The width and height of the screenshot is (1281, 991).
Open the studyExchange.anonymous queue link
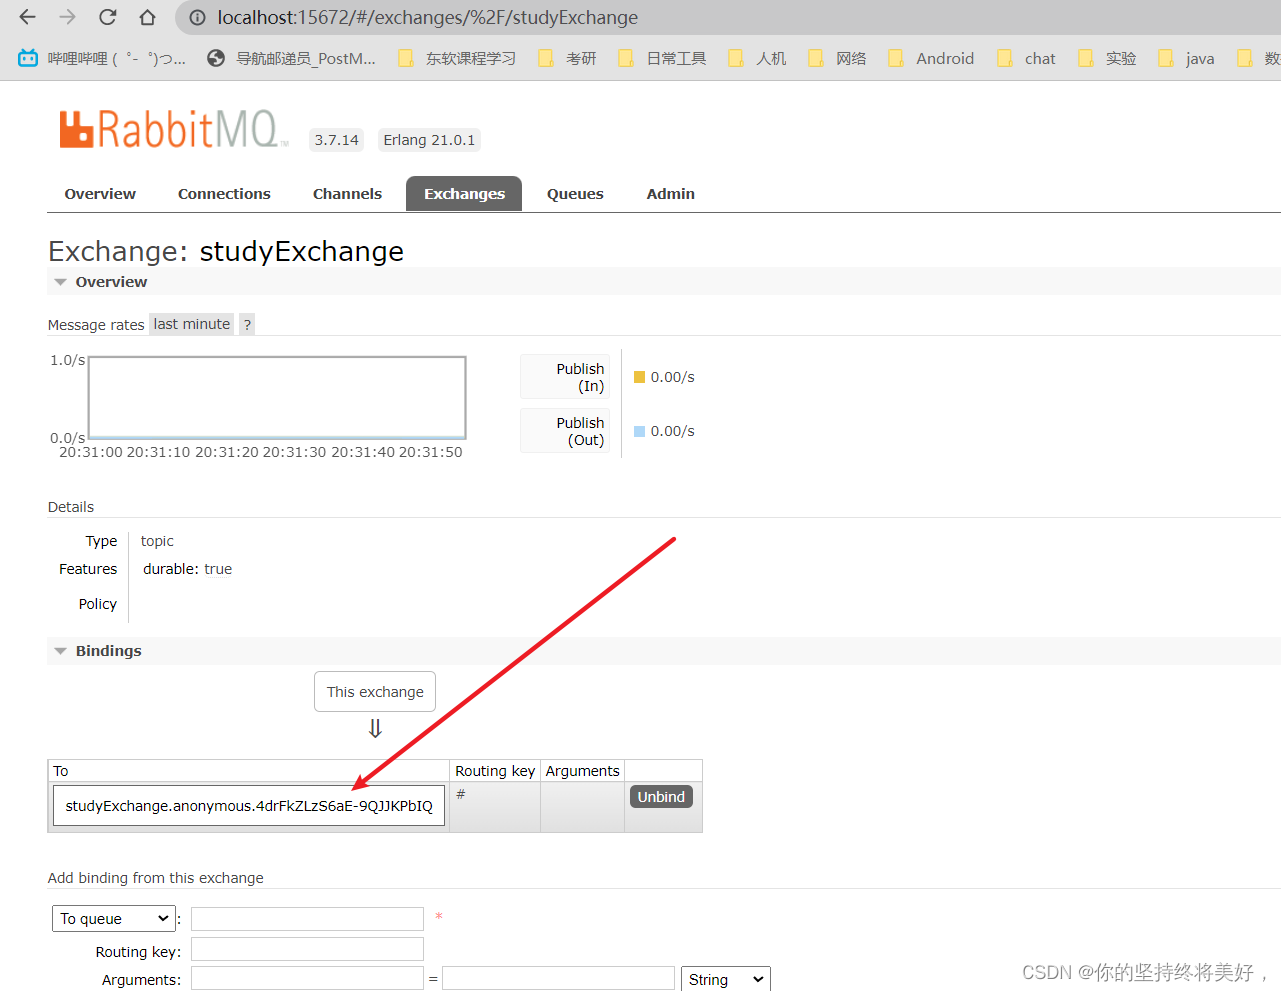249,806
